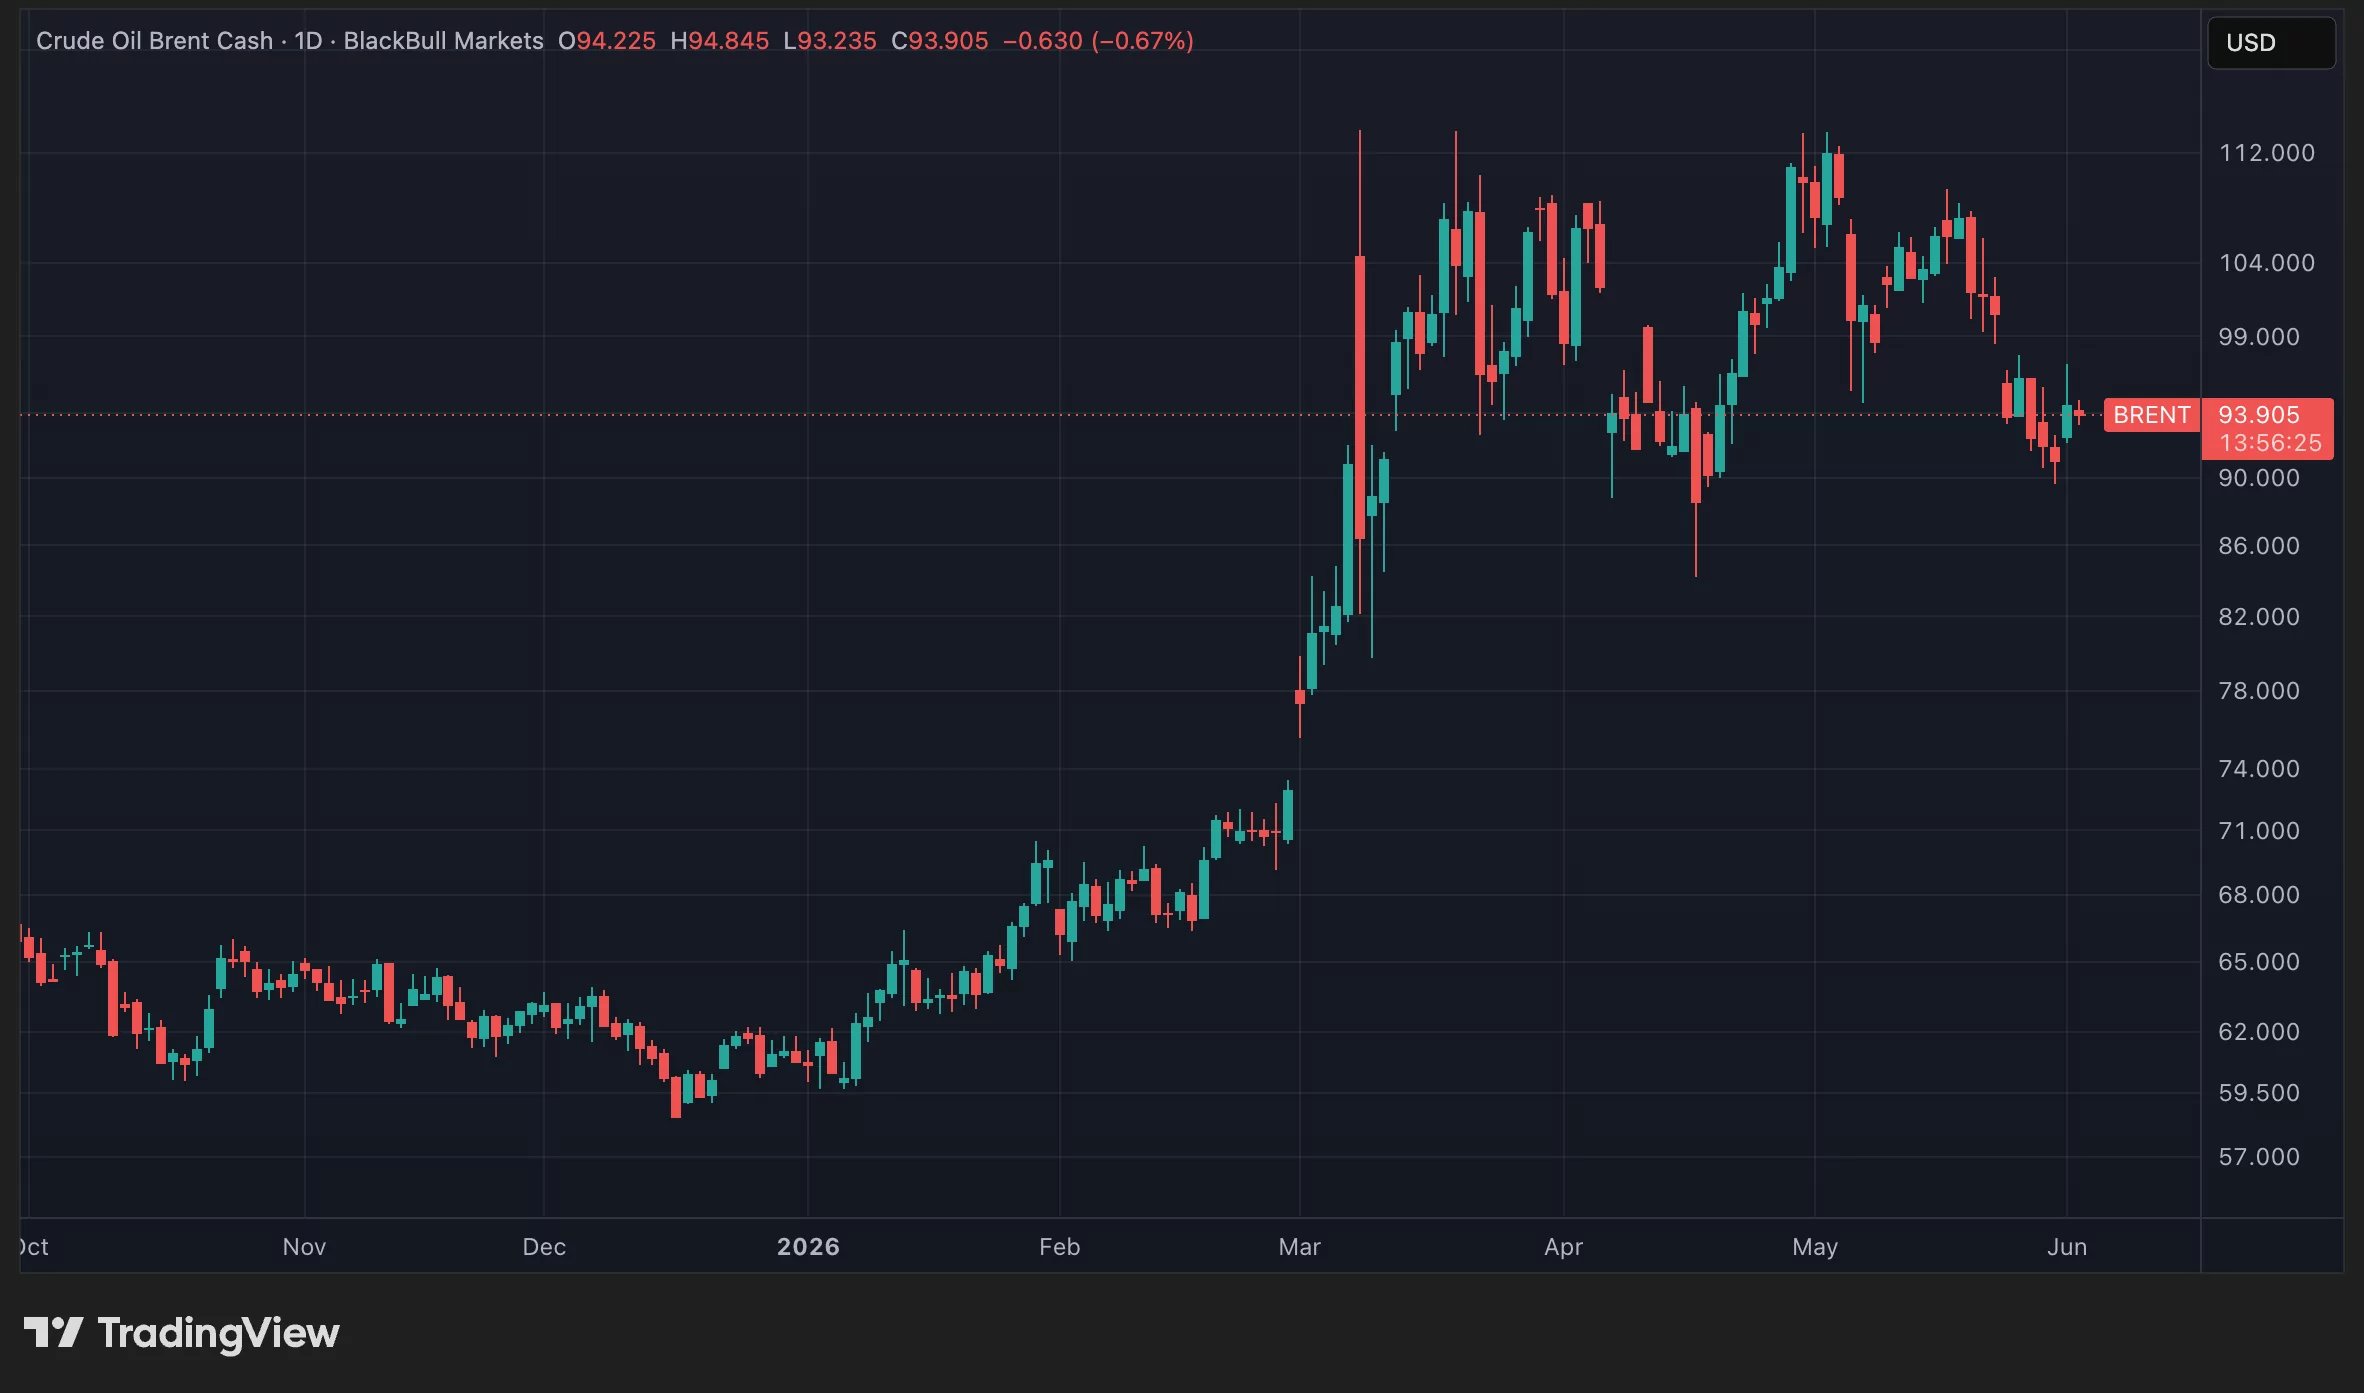This screenshot has height=1393, width=2364.
Task: Click the Feb date axis label
Action: click(1059, 1247)
